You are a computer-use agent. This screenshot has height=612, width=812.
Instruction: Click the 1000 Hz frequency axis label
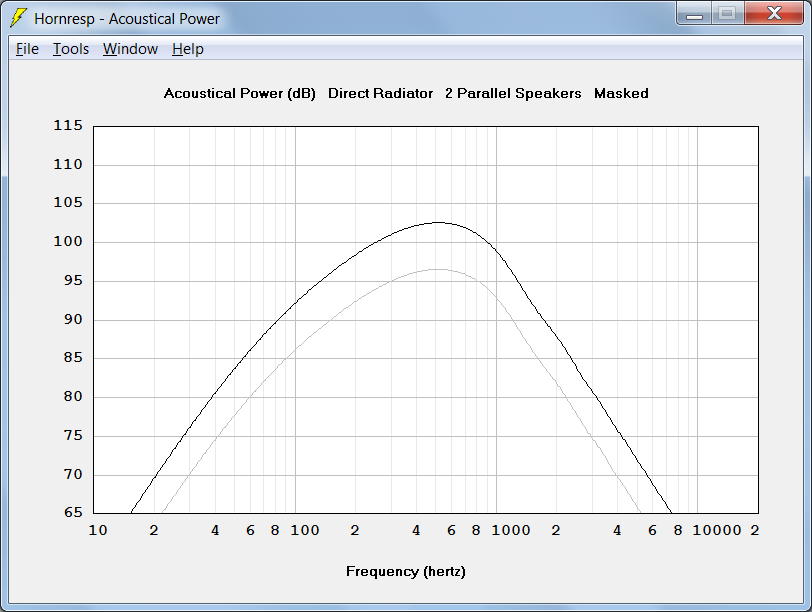coord(511,530)
